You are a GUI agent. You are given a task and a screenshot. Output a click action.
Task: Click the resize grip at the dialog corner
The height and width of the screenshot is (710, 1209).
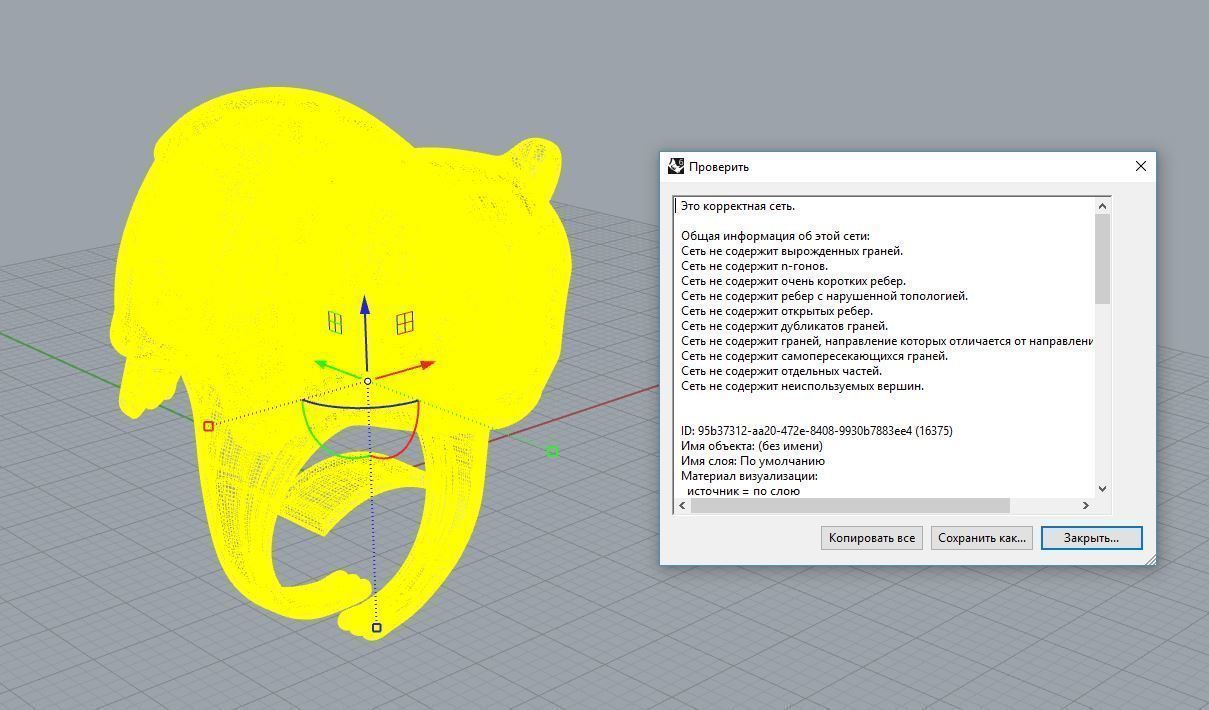pos(1150,559)
